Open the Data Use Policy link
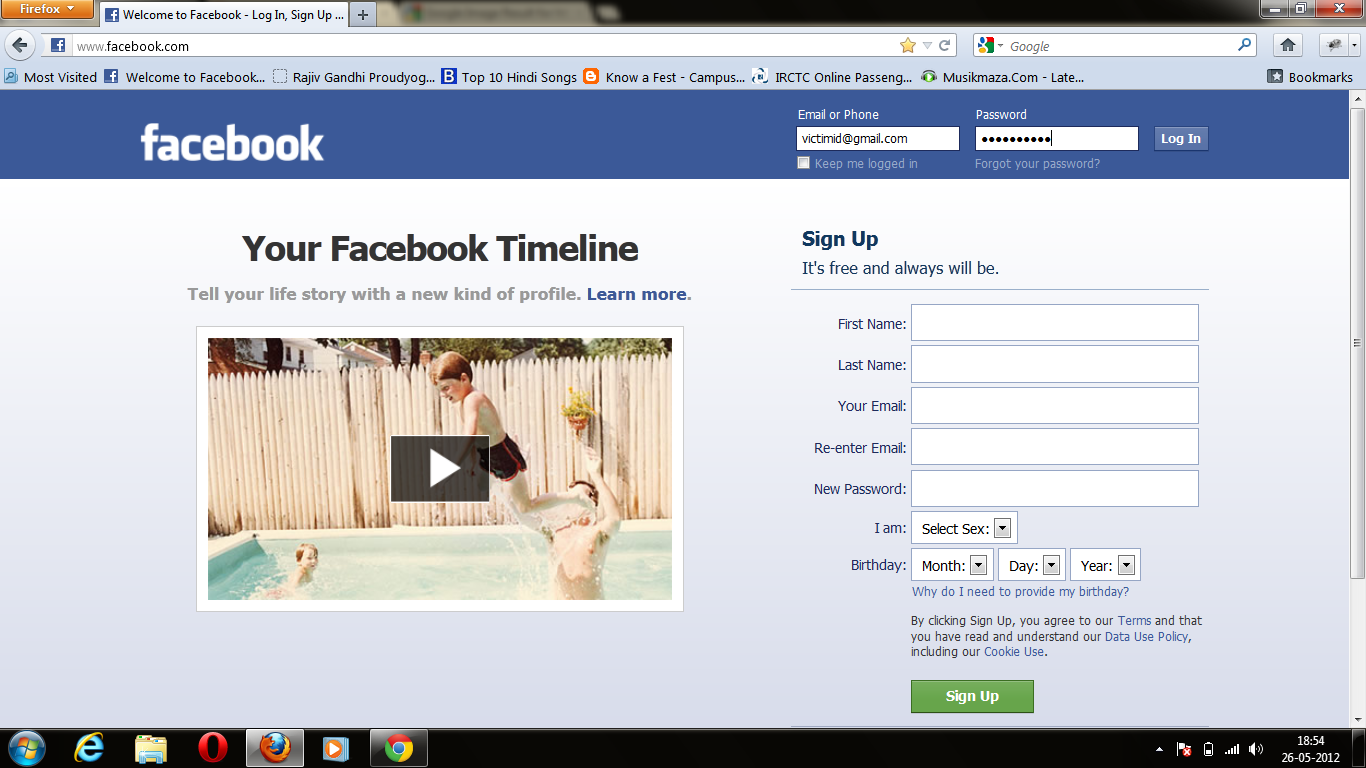 point(1147,636)
